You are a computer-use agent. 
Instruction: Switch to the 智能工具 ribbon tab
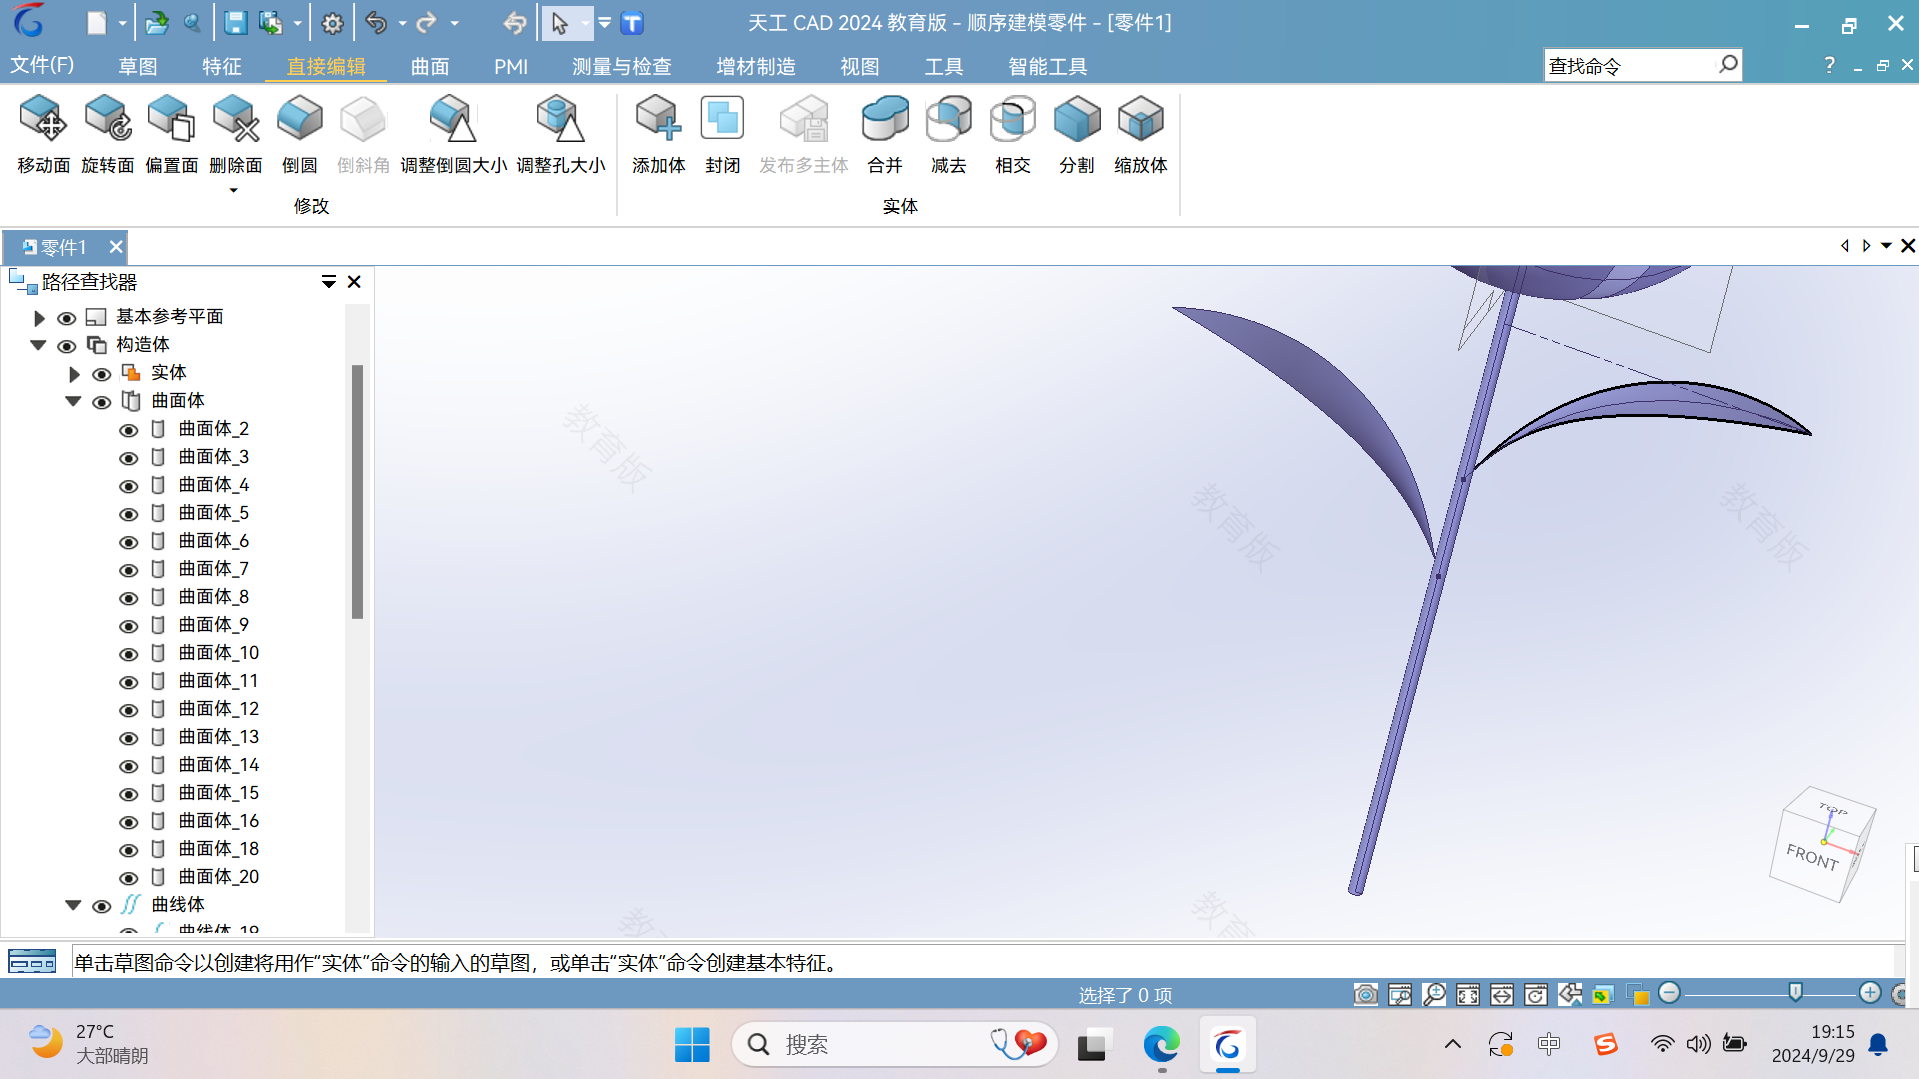1047,66
